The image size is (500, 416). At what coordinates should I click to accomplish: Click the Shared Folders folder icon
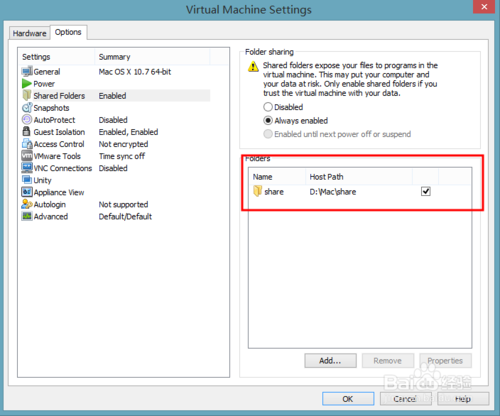click(27, 95)
